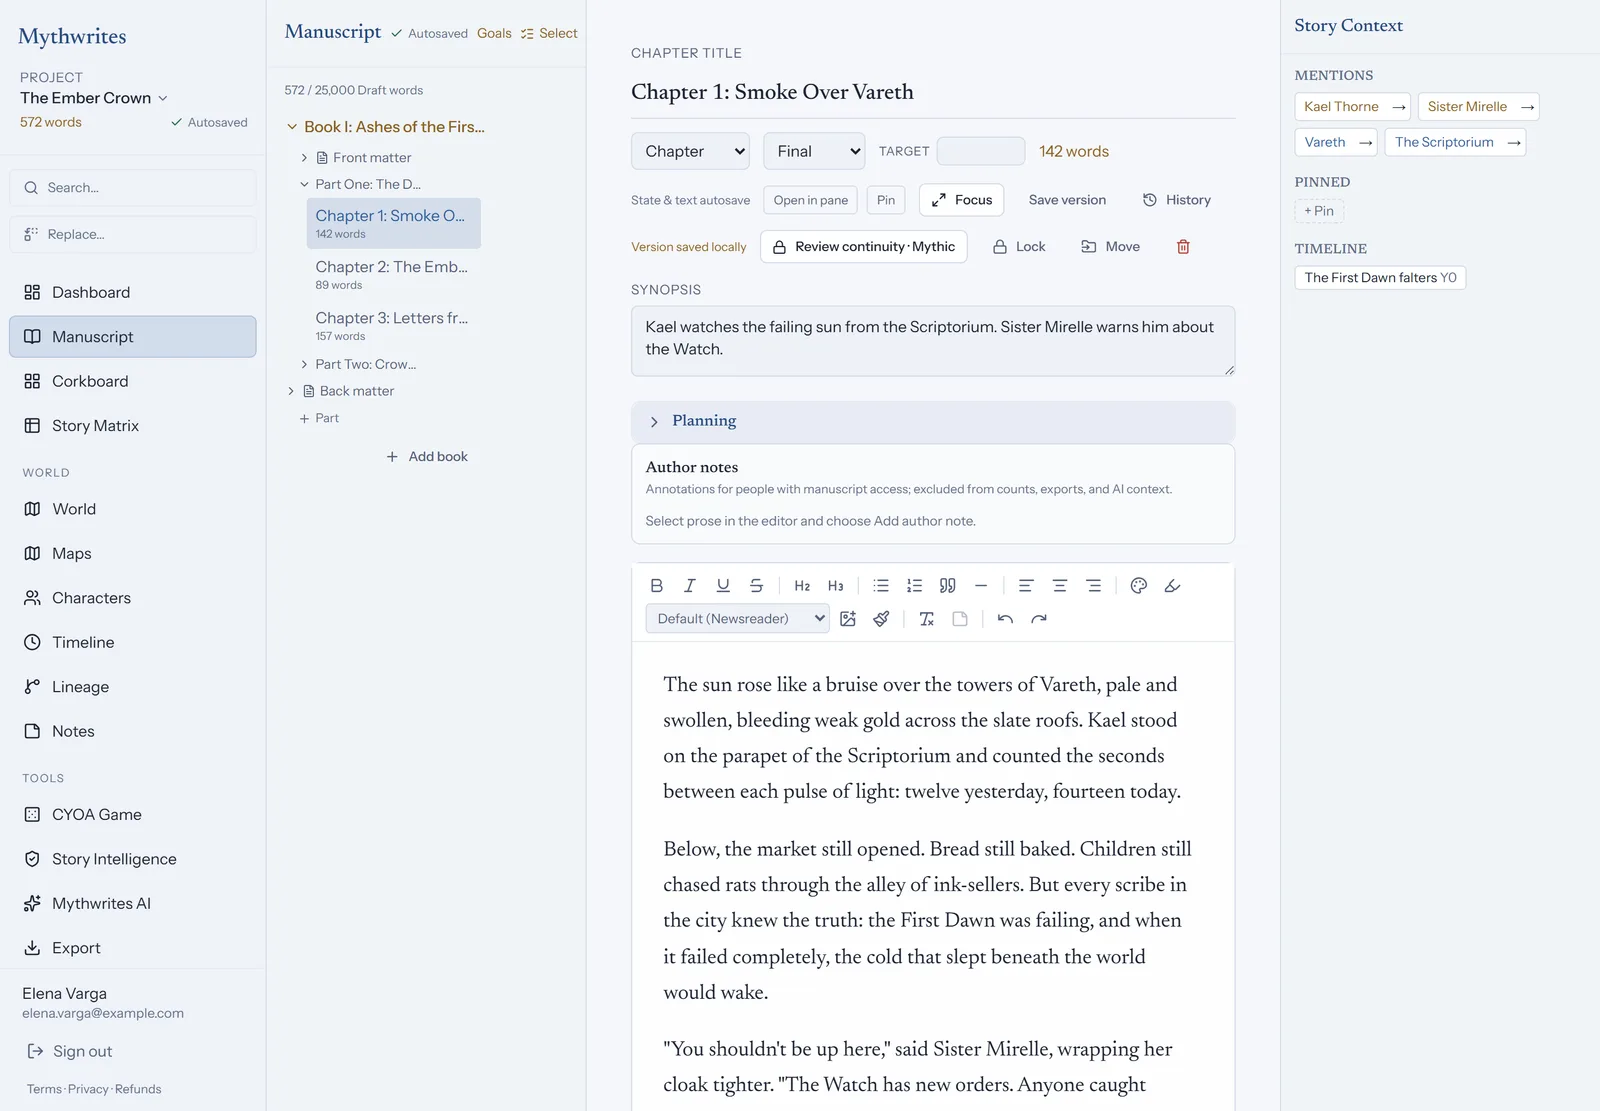Undo the last edit
1600x1111 pixels.
point(1005,619)
